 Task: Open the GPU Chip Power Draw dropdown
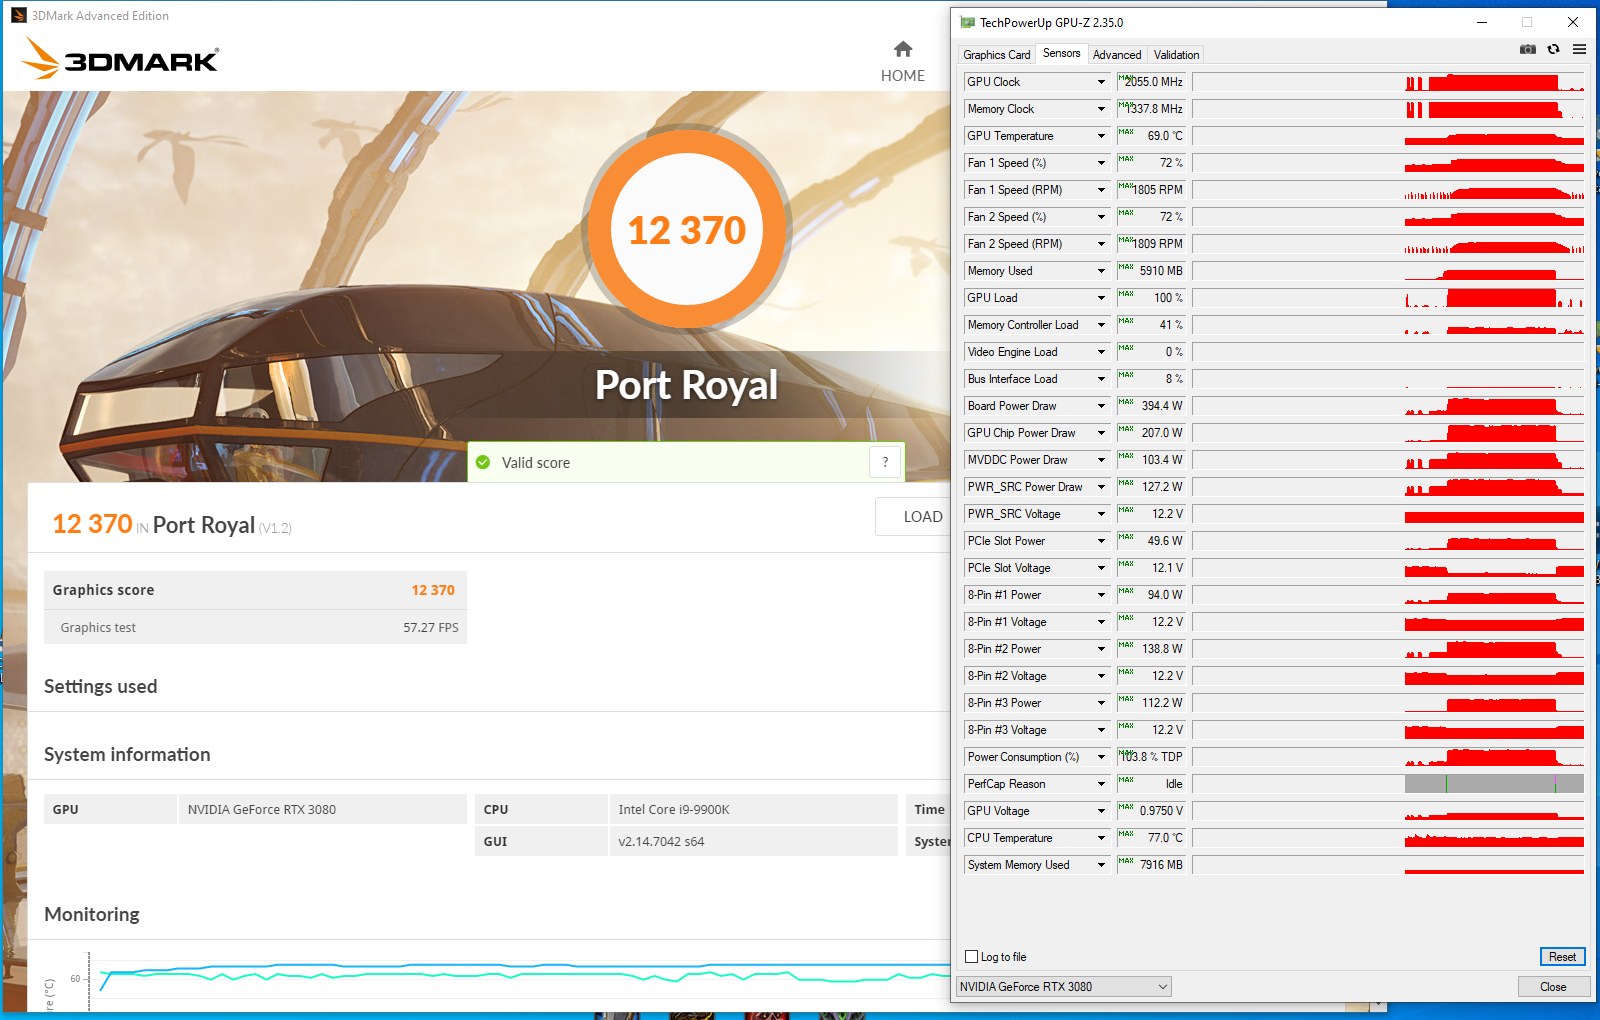1101,433
